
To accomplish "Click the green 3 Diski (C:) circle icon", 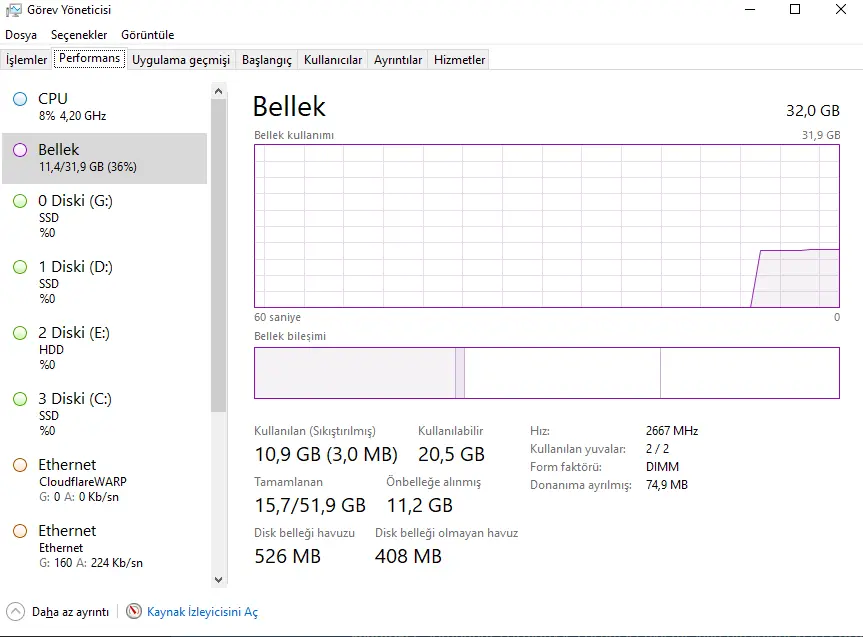I will tap(20, 399).
